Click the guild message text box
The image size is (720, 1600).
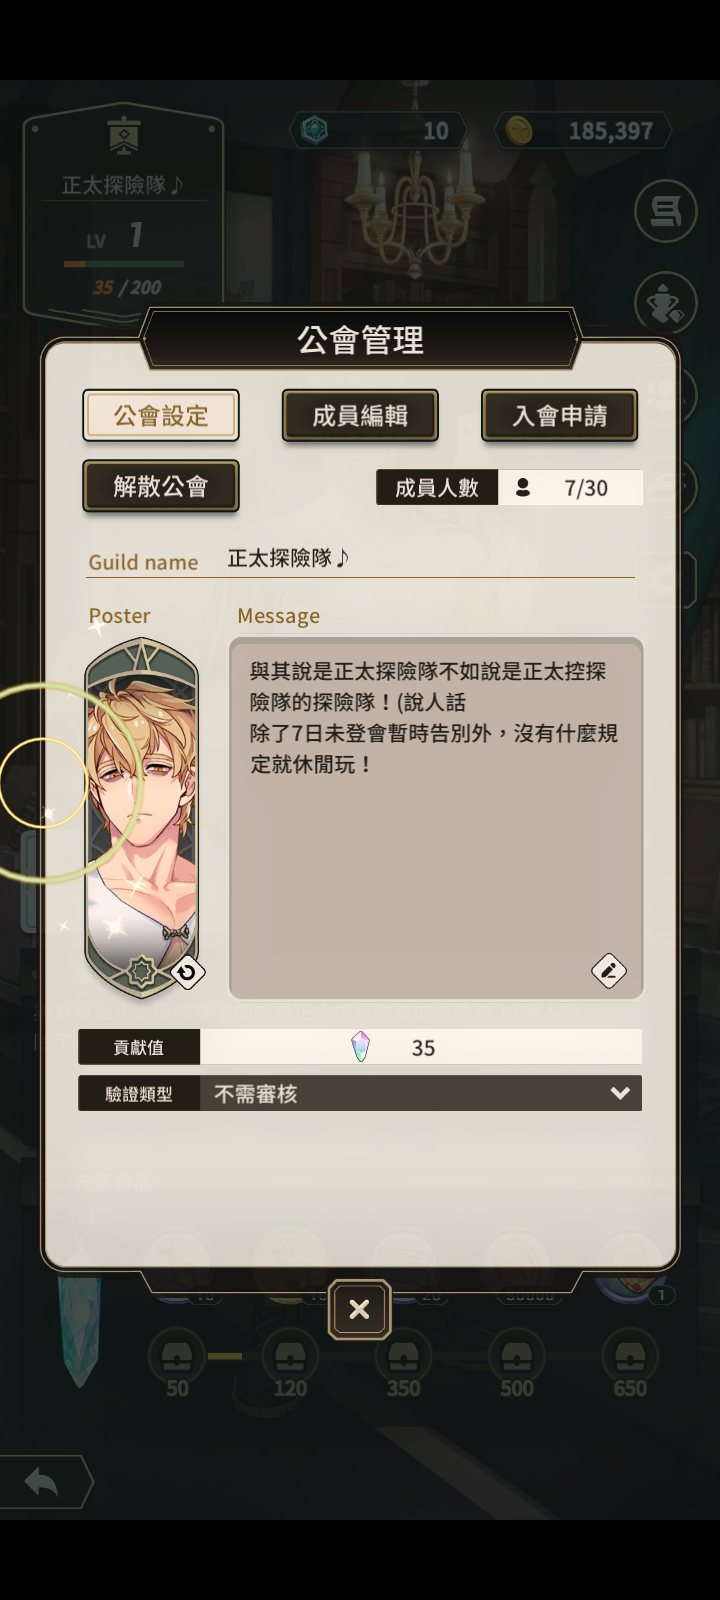coord(436,818)
